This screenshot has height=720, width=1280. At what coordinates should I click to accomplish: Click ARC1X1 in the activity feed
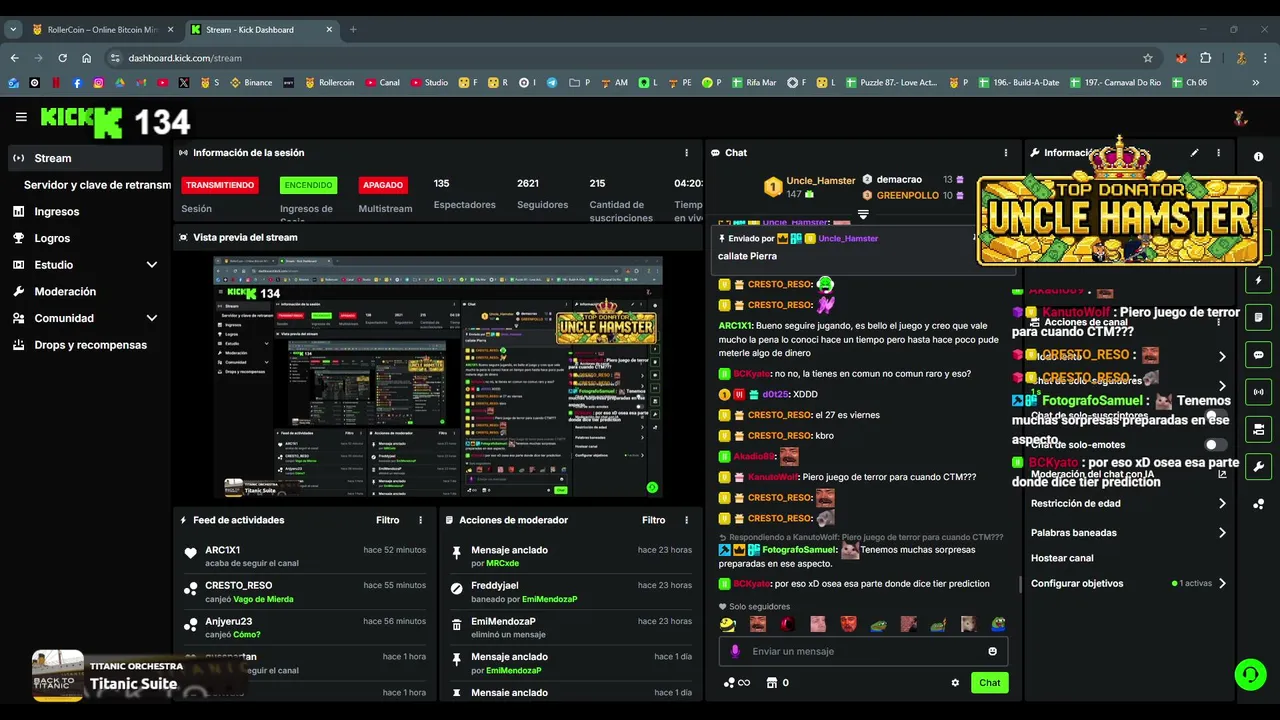click(x=222, y=550)
